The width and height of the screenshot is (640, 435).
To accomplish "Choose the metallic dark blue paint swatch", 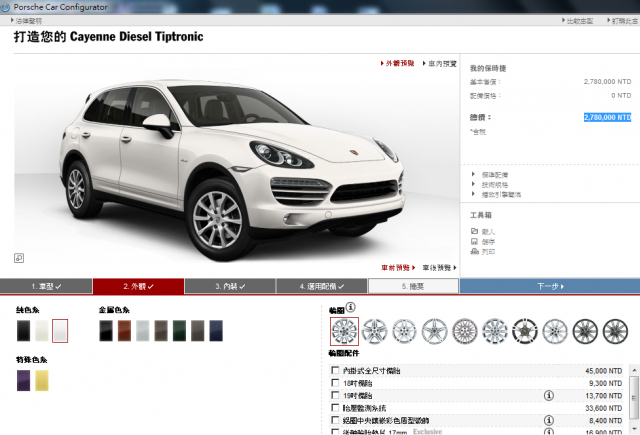I will click(x=216, y=331).
